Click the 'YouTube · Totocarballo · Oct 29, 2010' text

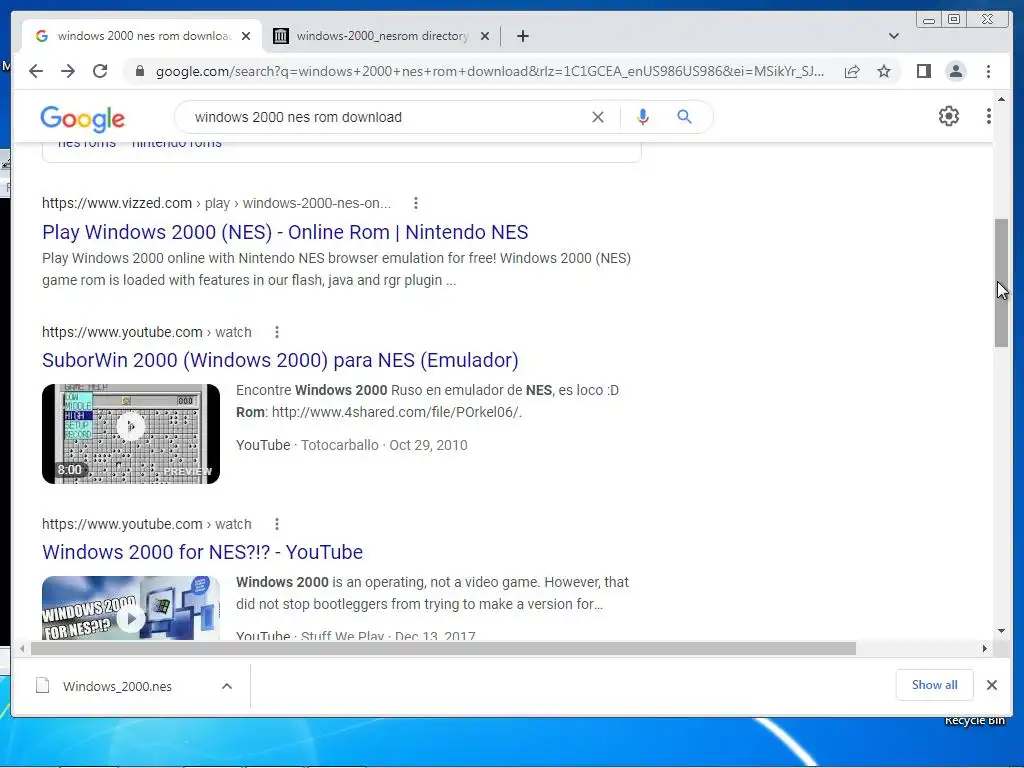[x=351, y=445]
